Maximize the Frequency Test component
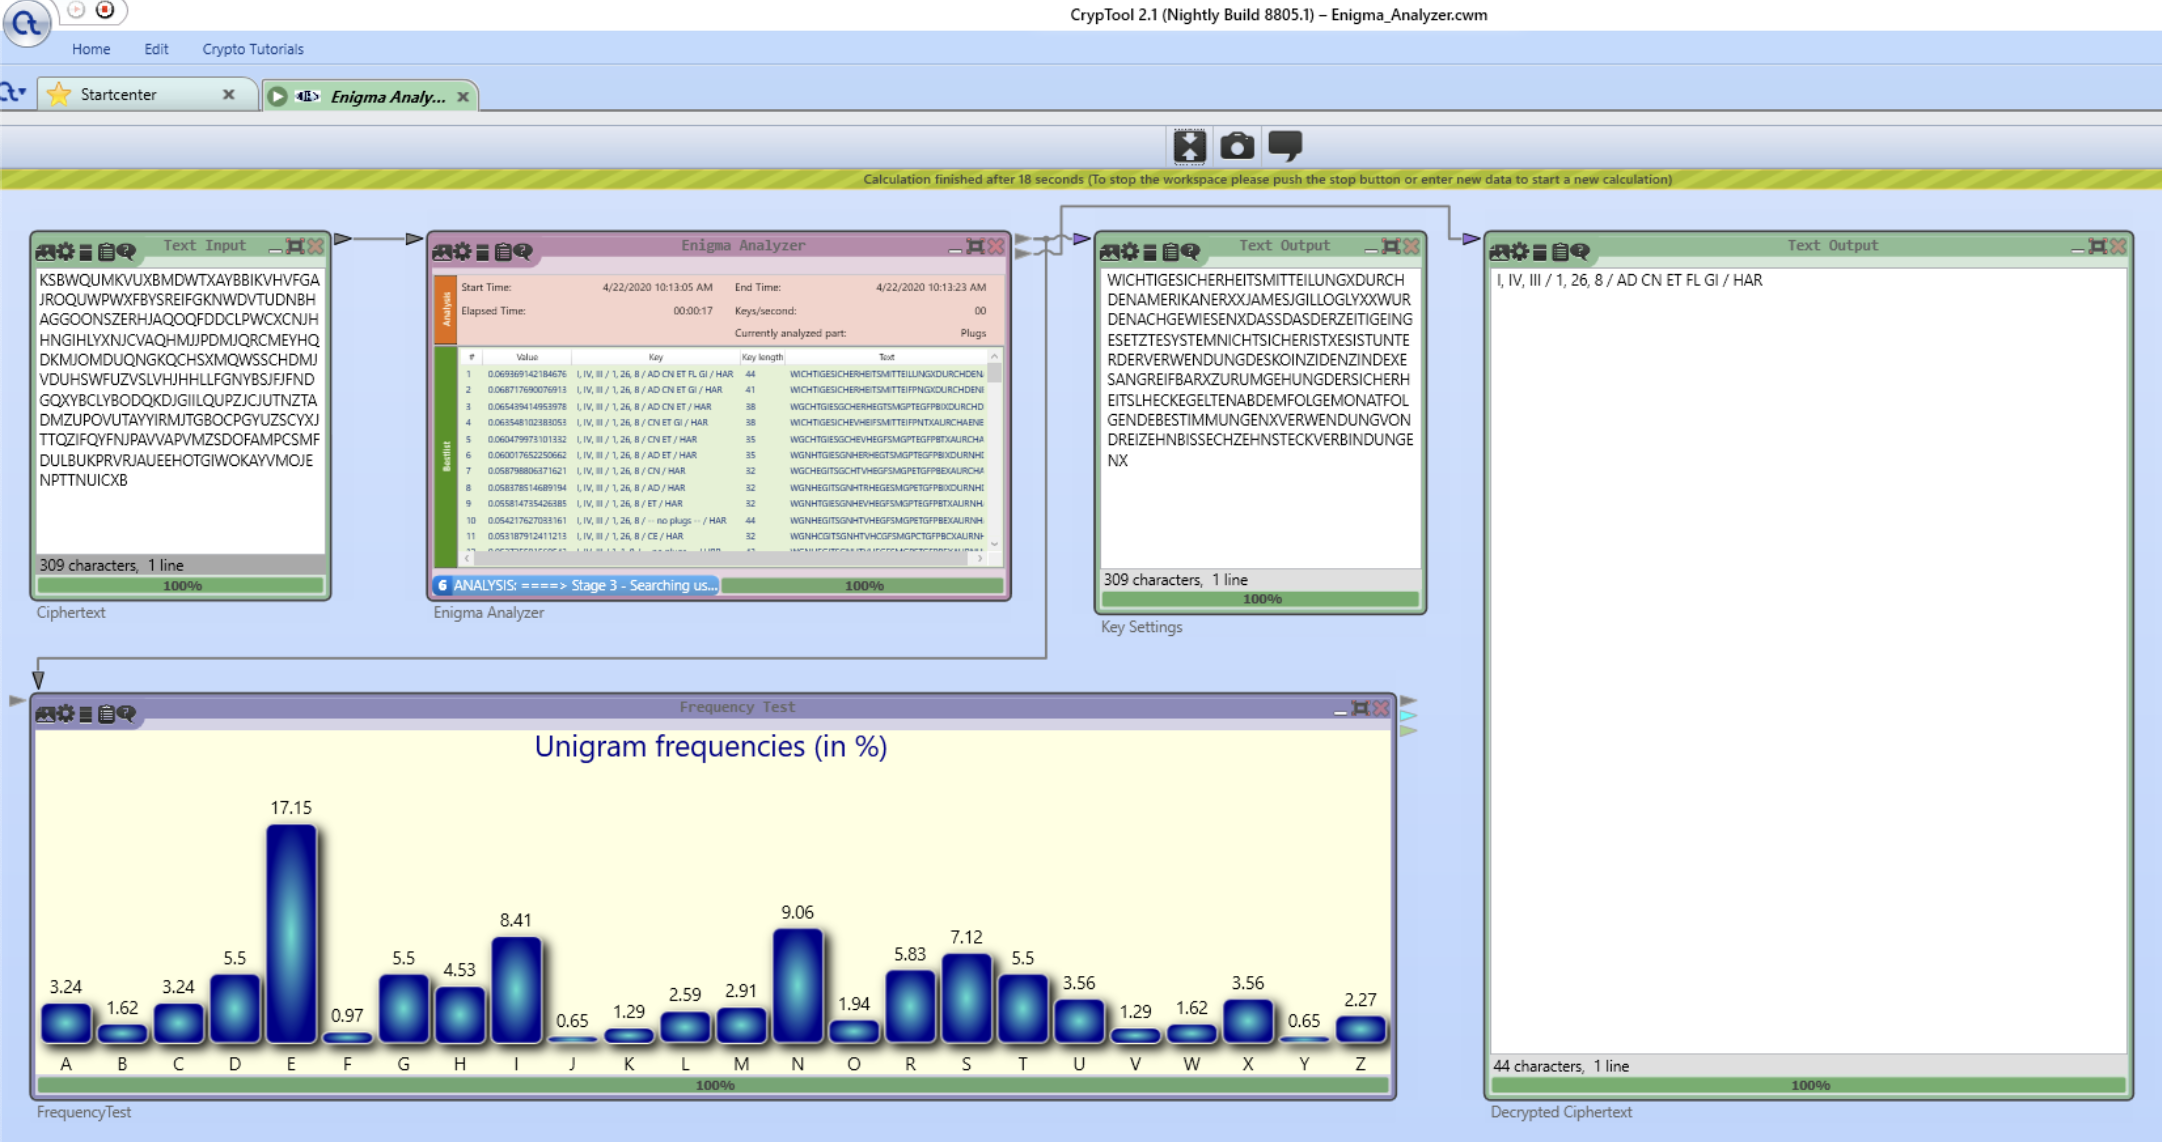This screenshot has width=2162, height=1142. pos(1360,708)
